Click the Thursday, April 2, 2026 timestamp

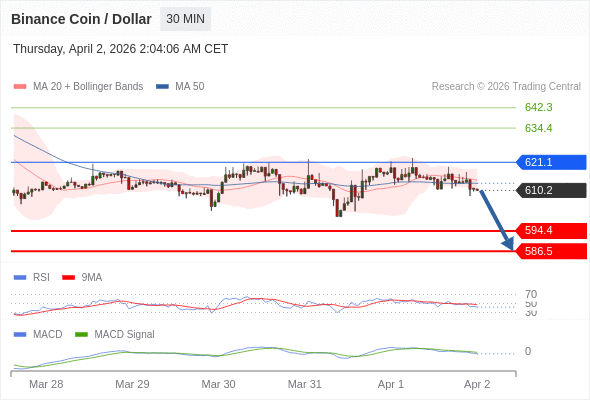120,49
